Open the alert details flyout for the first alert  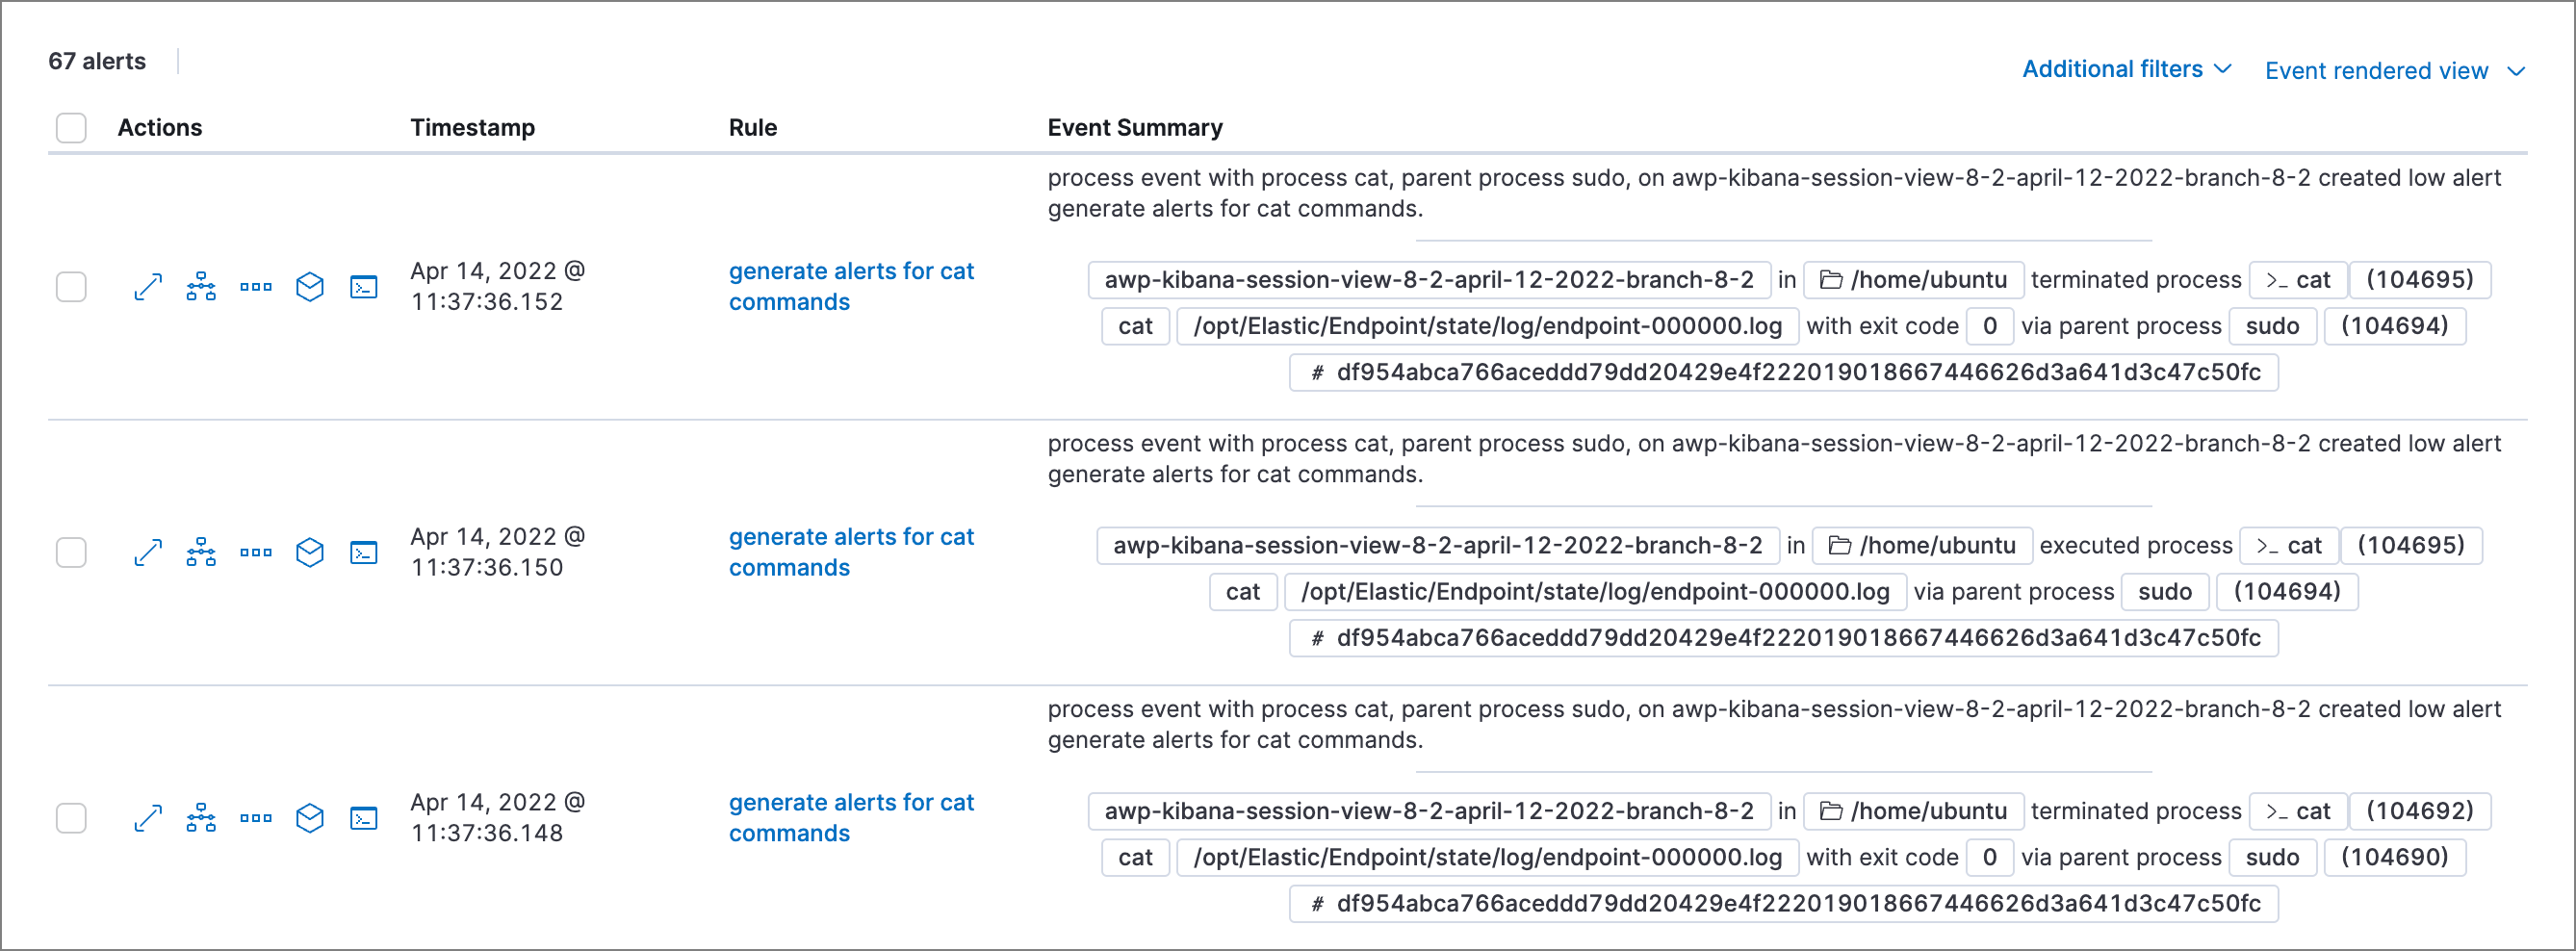[x=148, y=287]
